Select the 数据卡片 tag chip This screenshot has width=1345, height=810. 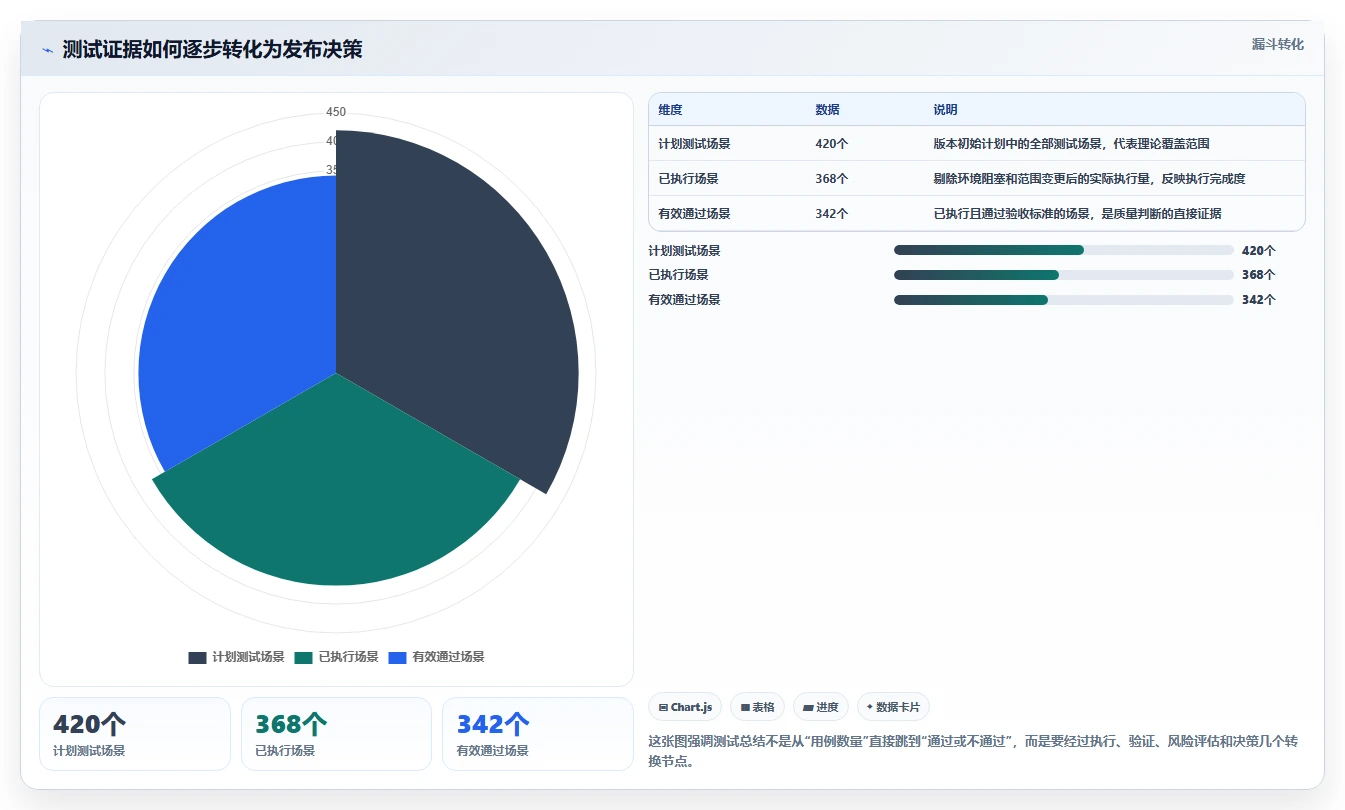[893, 707]
